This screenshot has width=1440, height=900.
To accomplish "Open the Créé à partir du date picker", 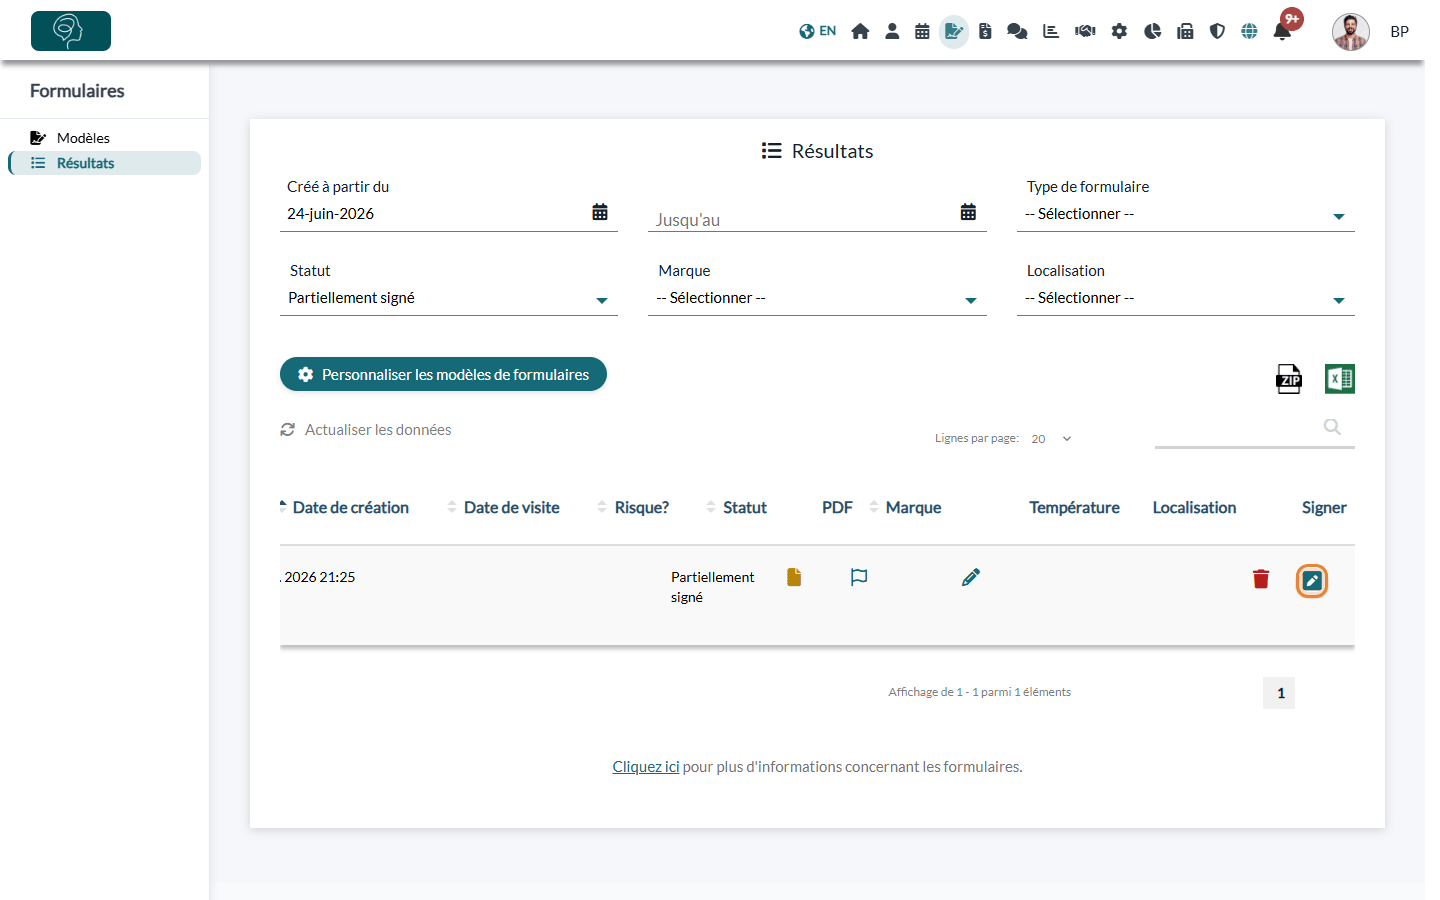I will [x=600, y=212].
